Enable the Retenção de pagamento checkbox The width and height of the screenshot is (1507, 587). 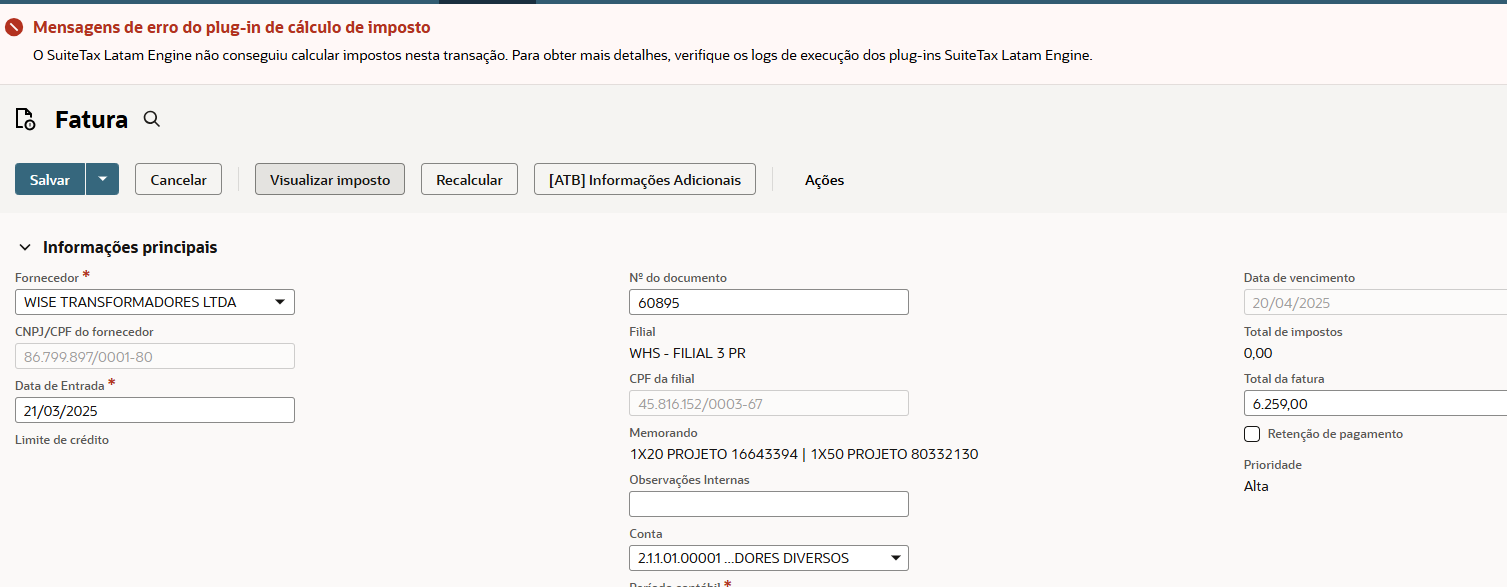(x=1252, y=434)
